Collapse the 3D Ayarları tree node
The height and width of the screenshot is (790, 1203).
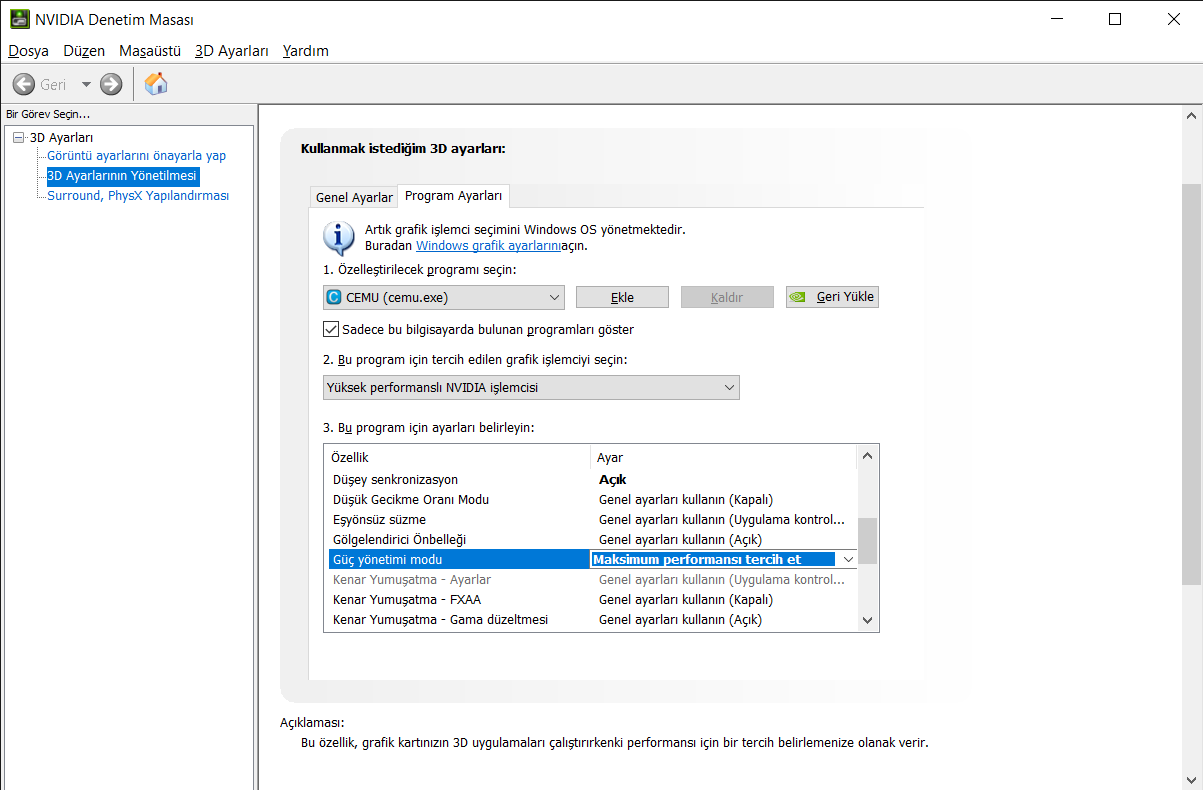point(18,137)
